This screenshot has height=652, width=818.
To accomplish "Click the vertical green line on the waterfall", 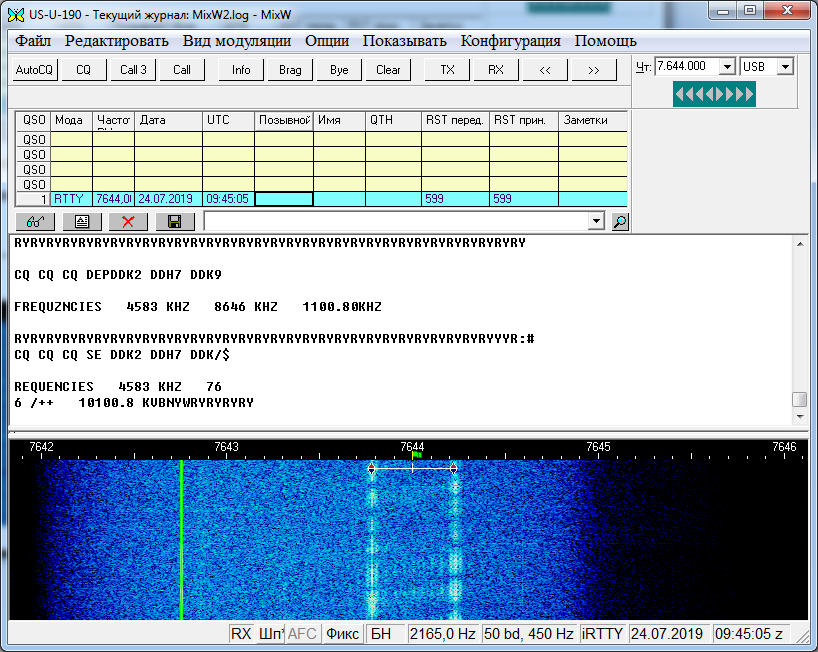I will [182, 540].
